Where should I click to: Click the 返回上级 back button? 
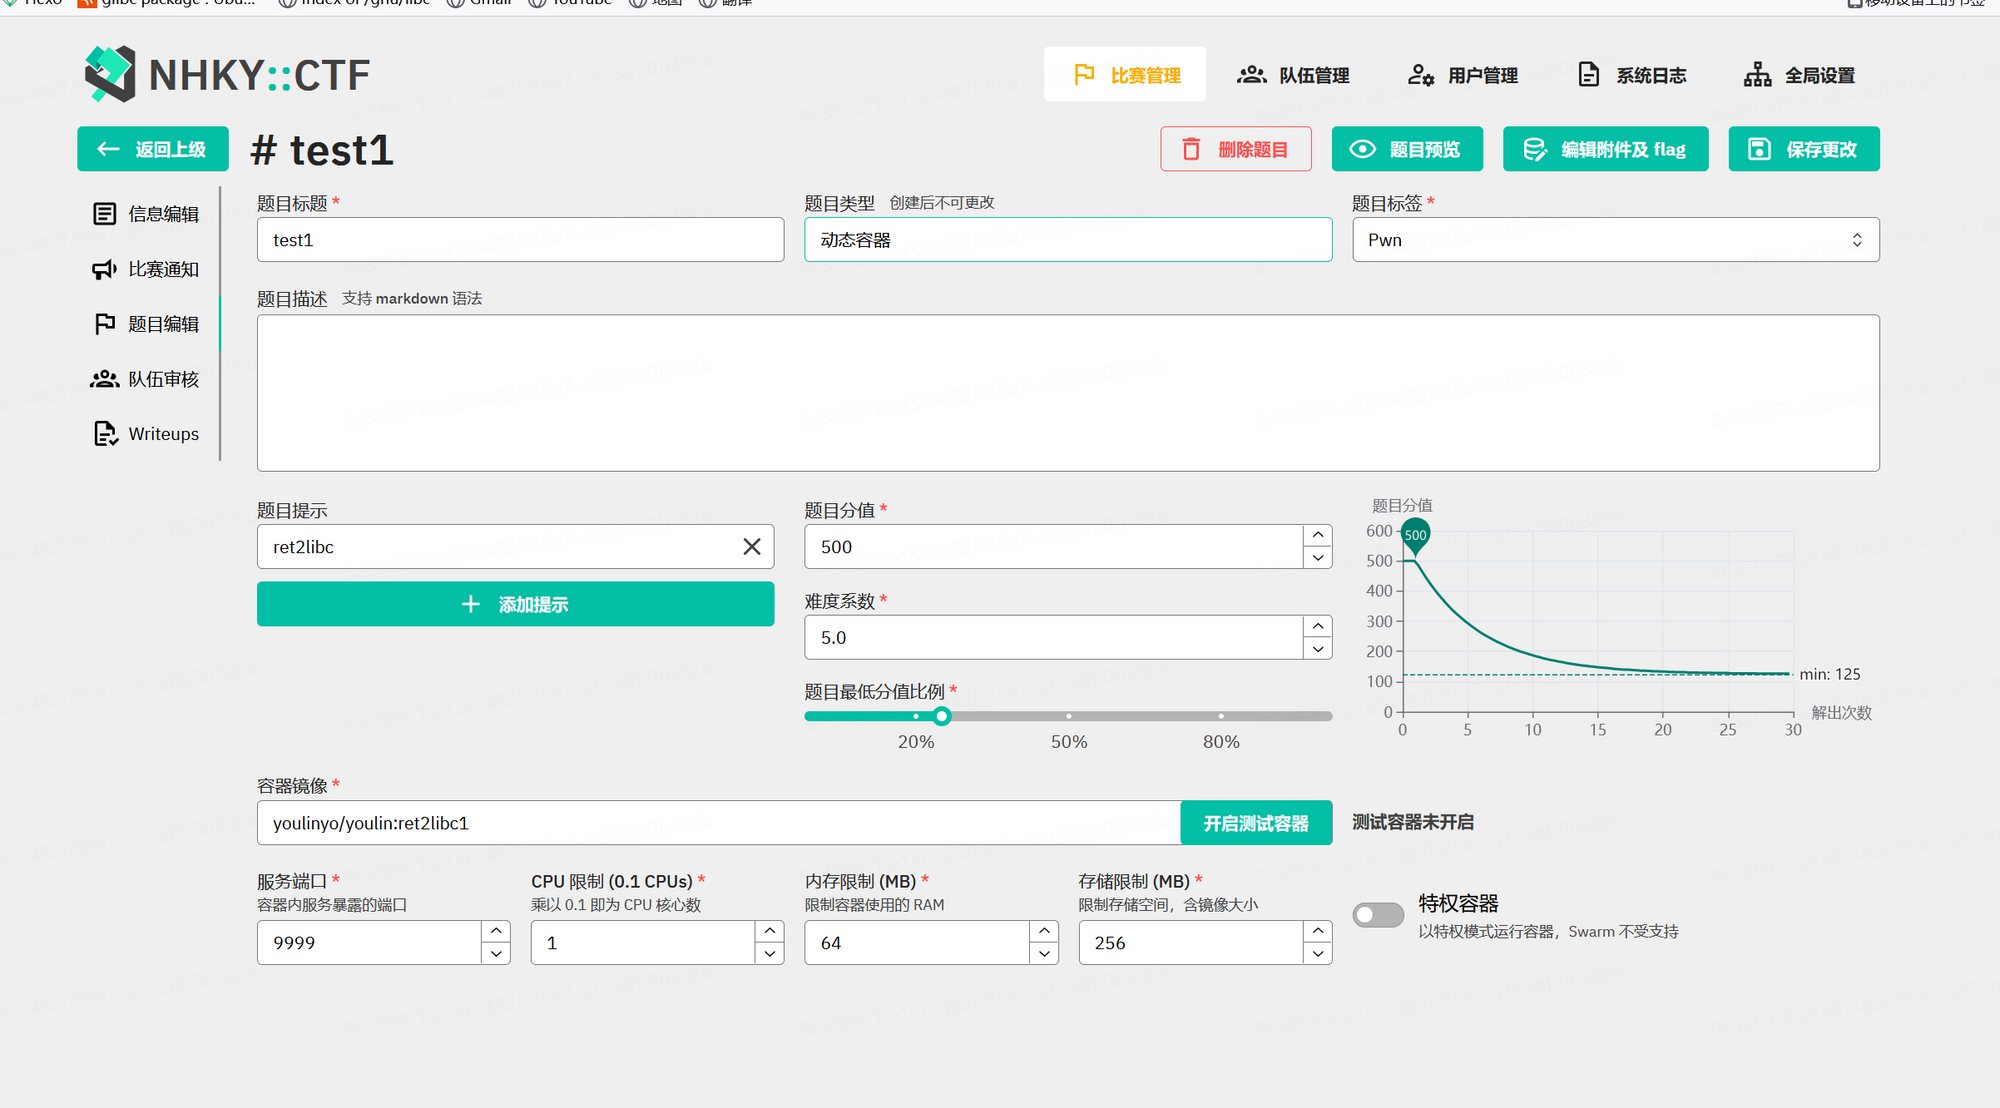pyautogui.click(x=153, y=149)
